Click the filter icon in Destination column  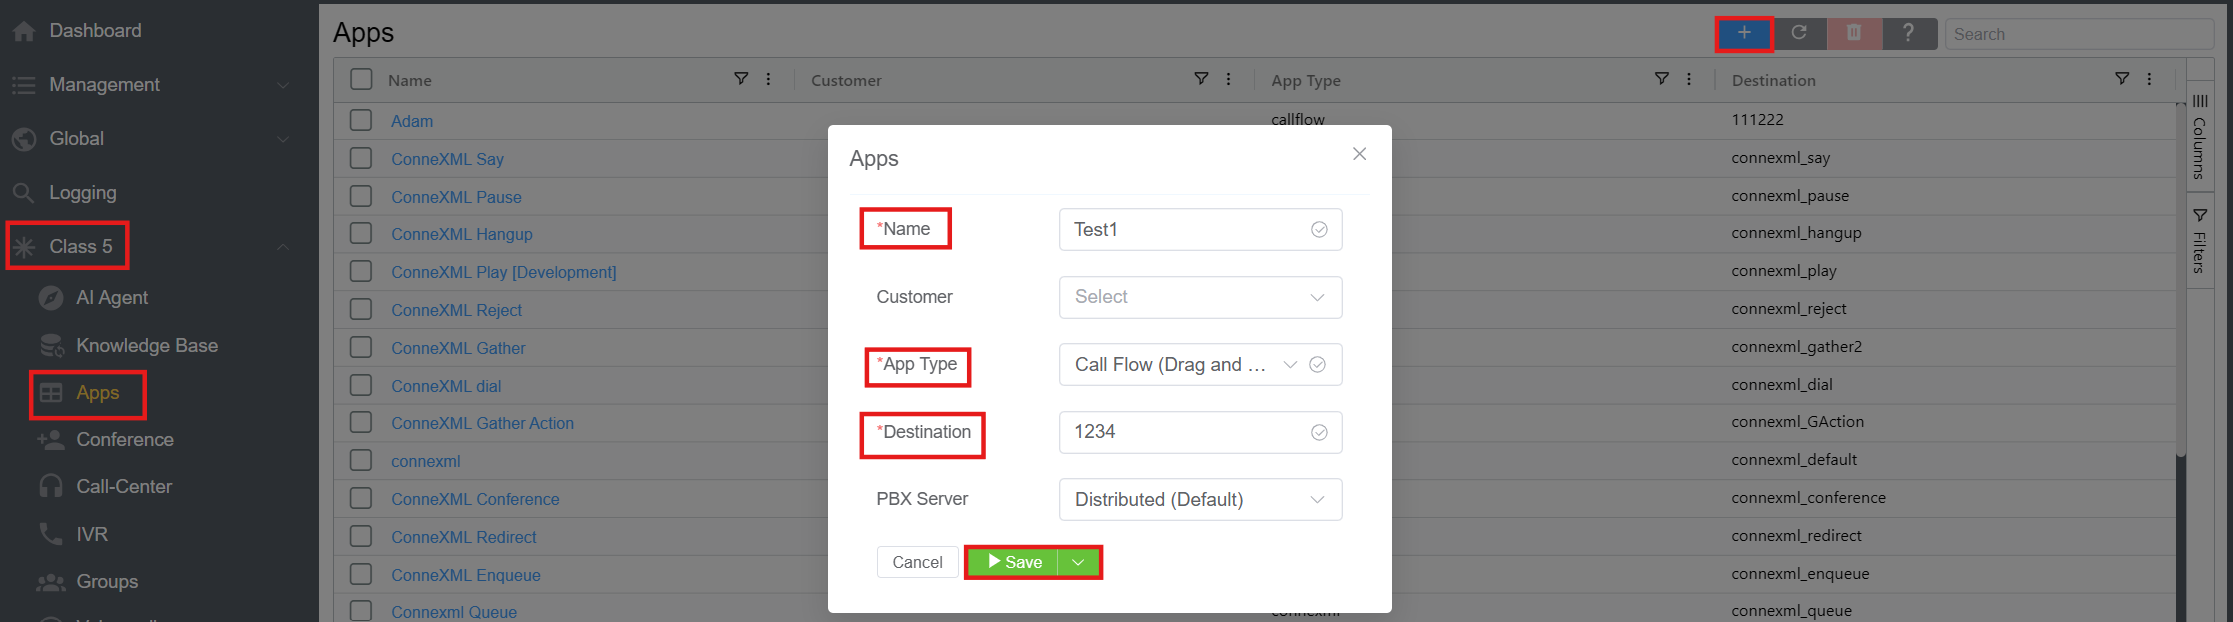point(2122,79)
